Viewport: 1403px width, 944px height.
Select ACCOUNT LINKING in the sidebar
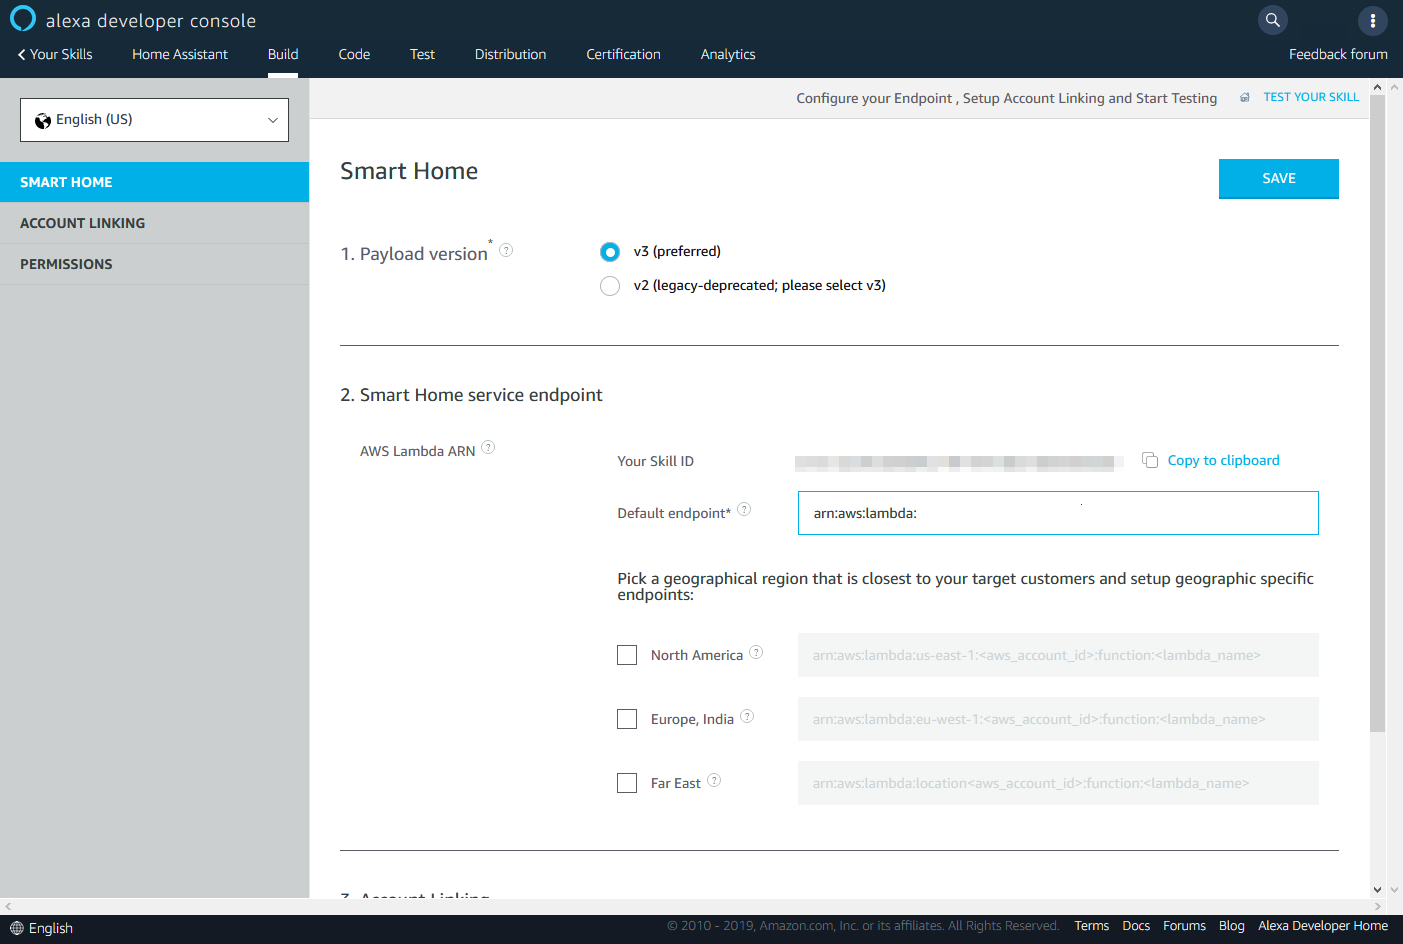tap(154, 223)
